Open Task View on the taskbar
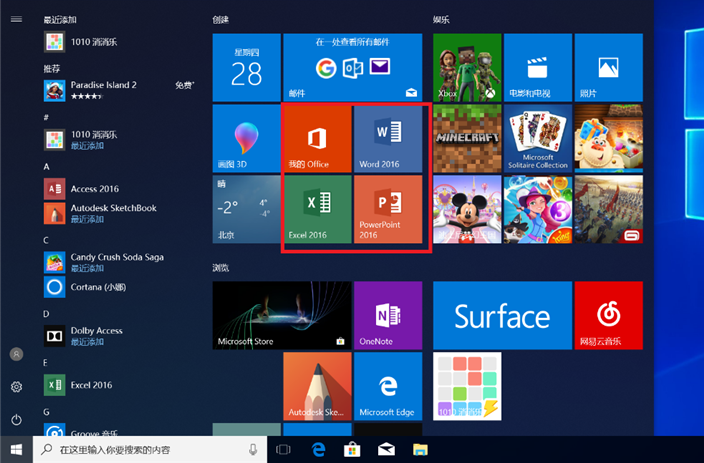Image resolution: width=704 pixels, height=463 pixels. (x=283, y=450)
